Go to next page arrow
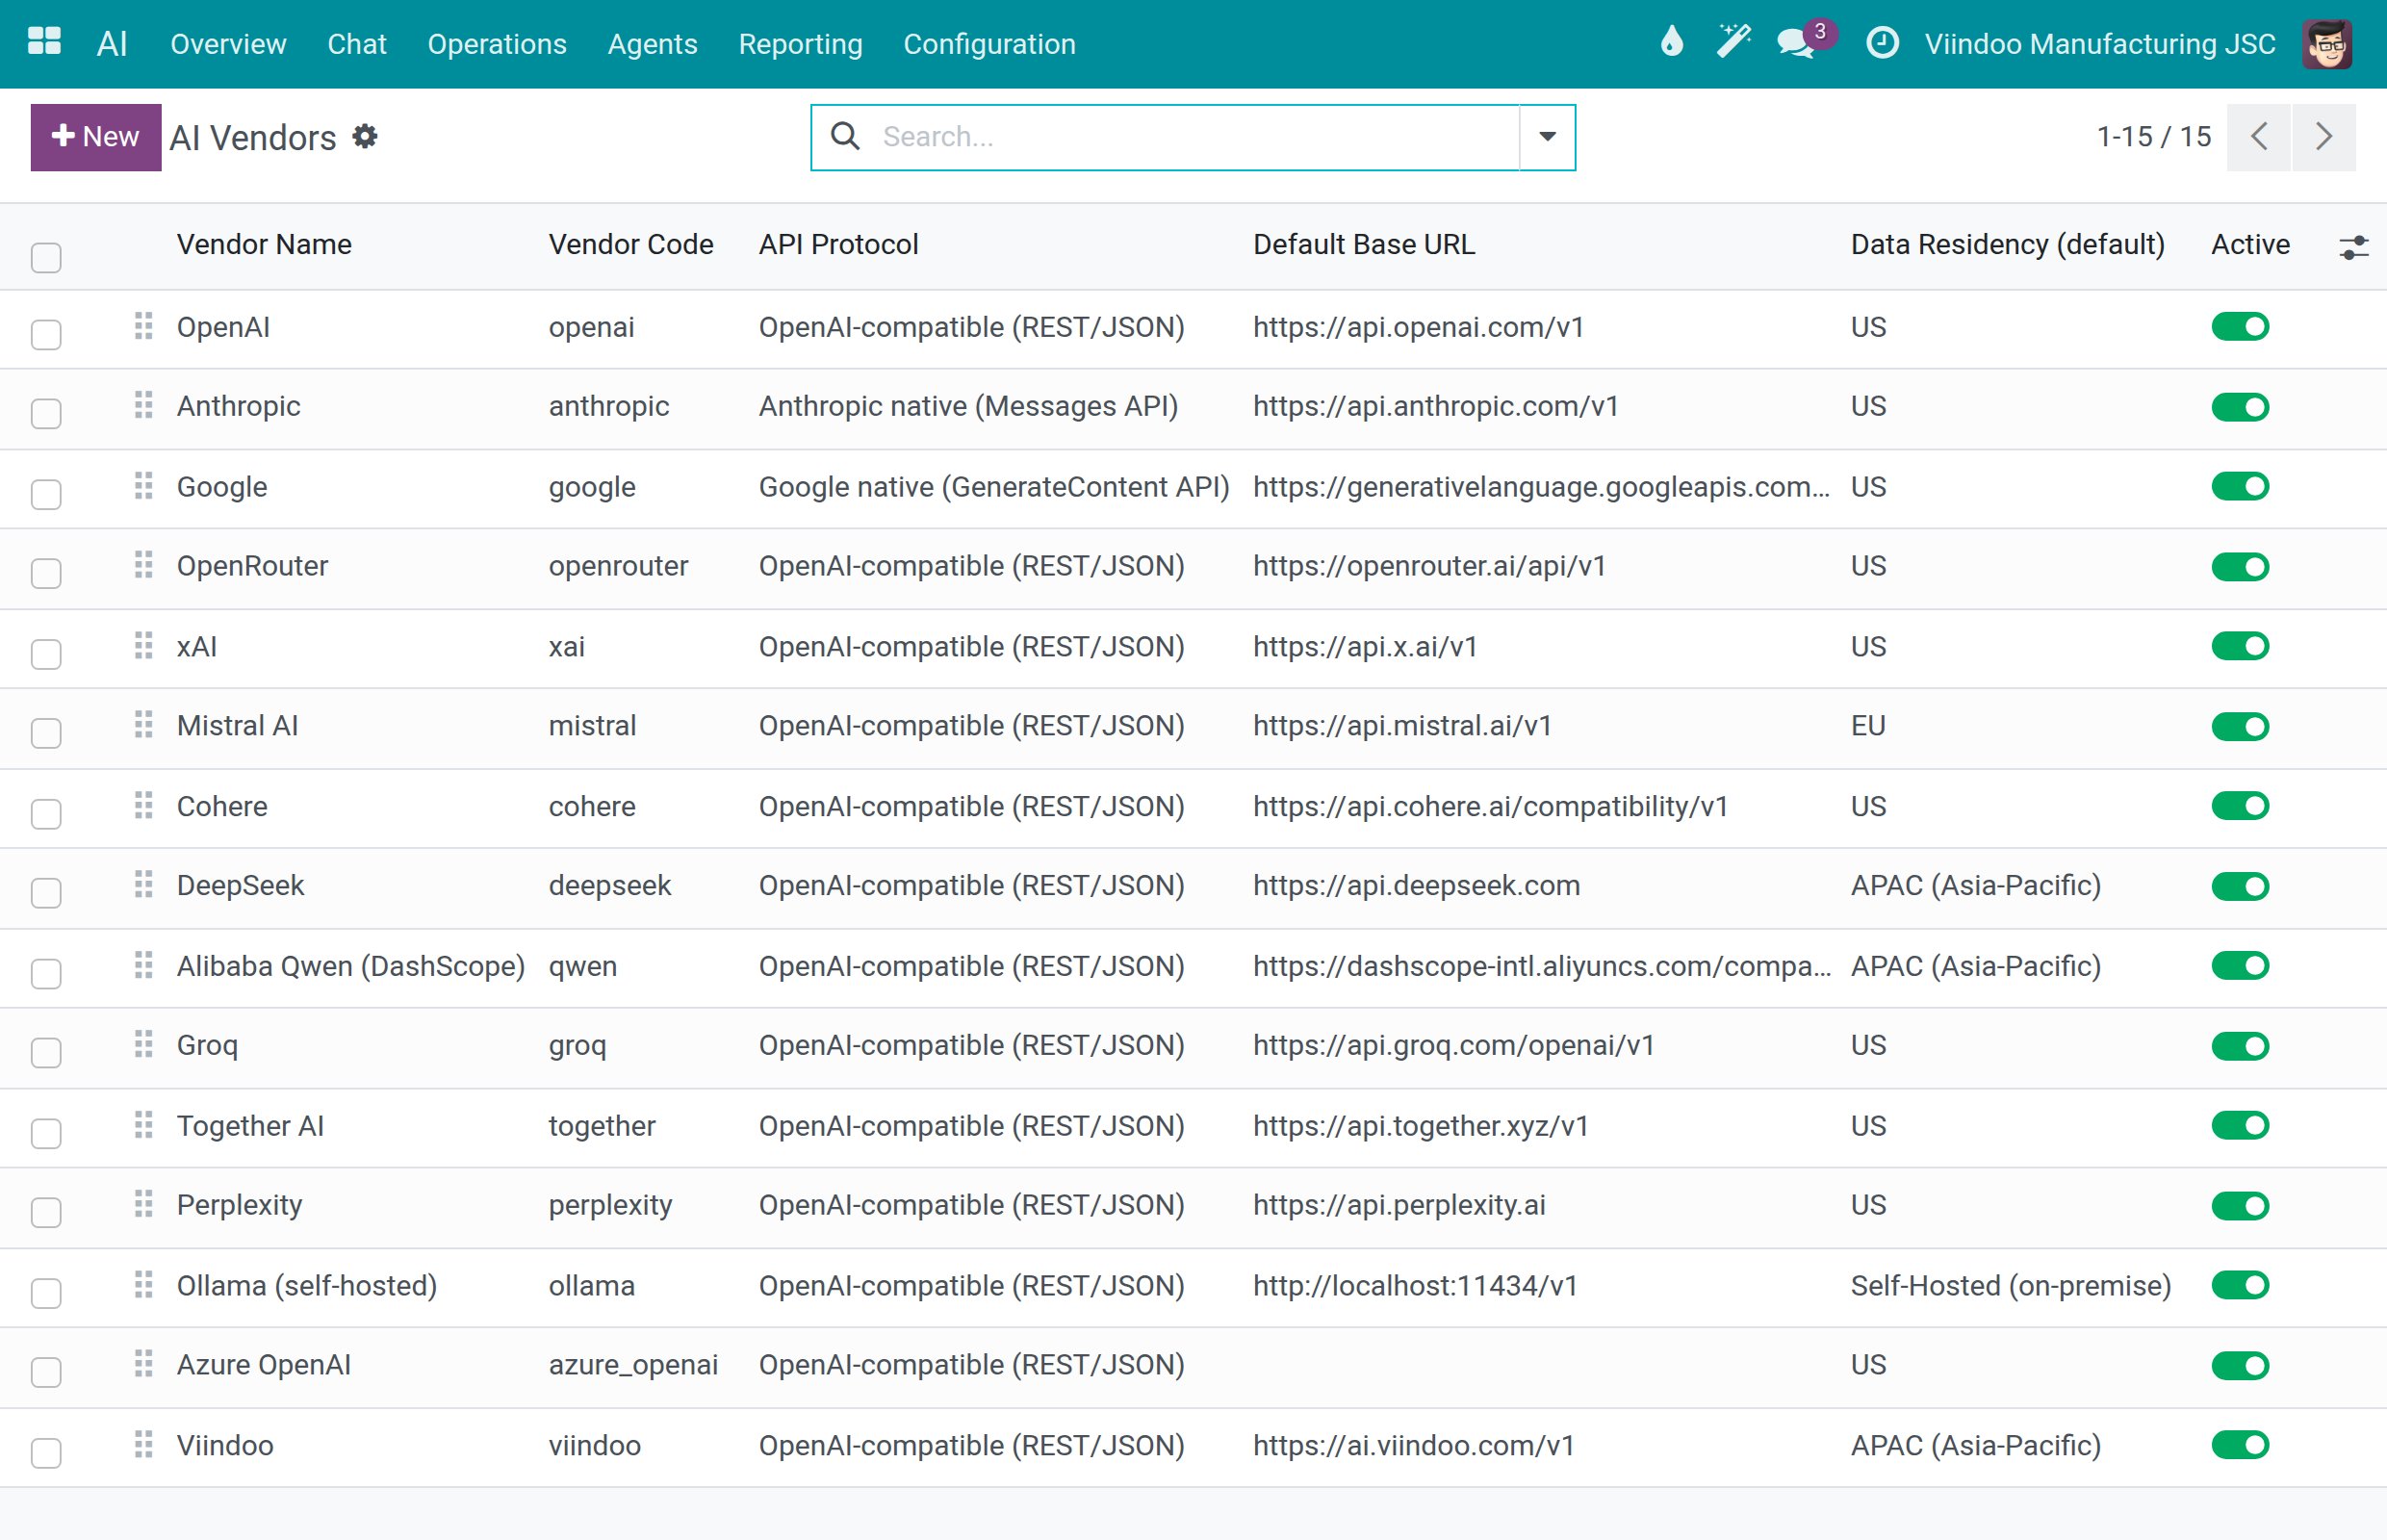Screen dimensions: 2387x1540 tap(2324, 137)
